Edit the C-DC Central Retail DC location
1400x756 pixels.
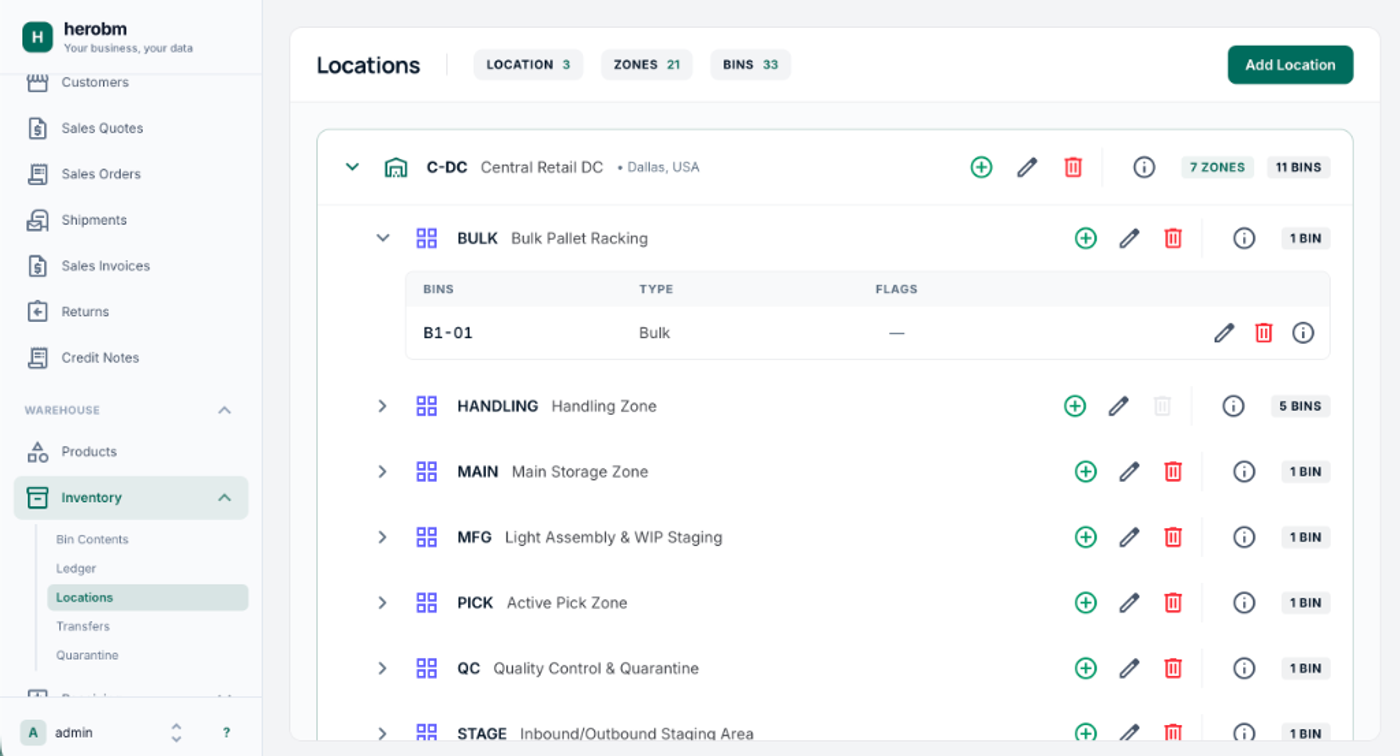click(x=1027, y=167)
